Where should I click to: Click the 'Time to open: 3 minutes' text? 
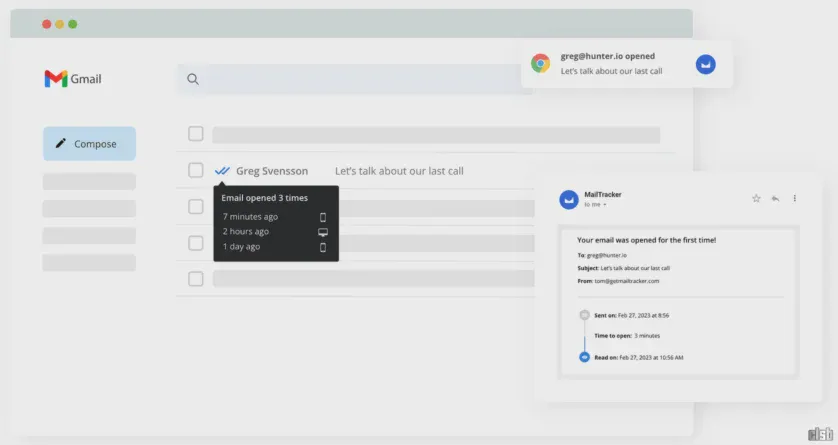[x=627, y=336]
